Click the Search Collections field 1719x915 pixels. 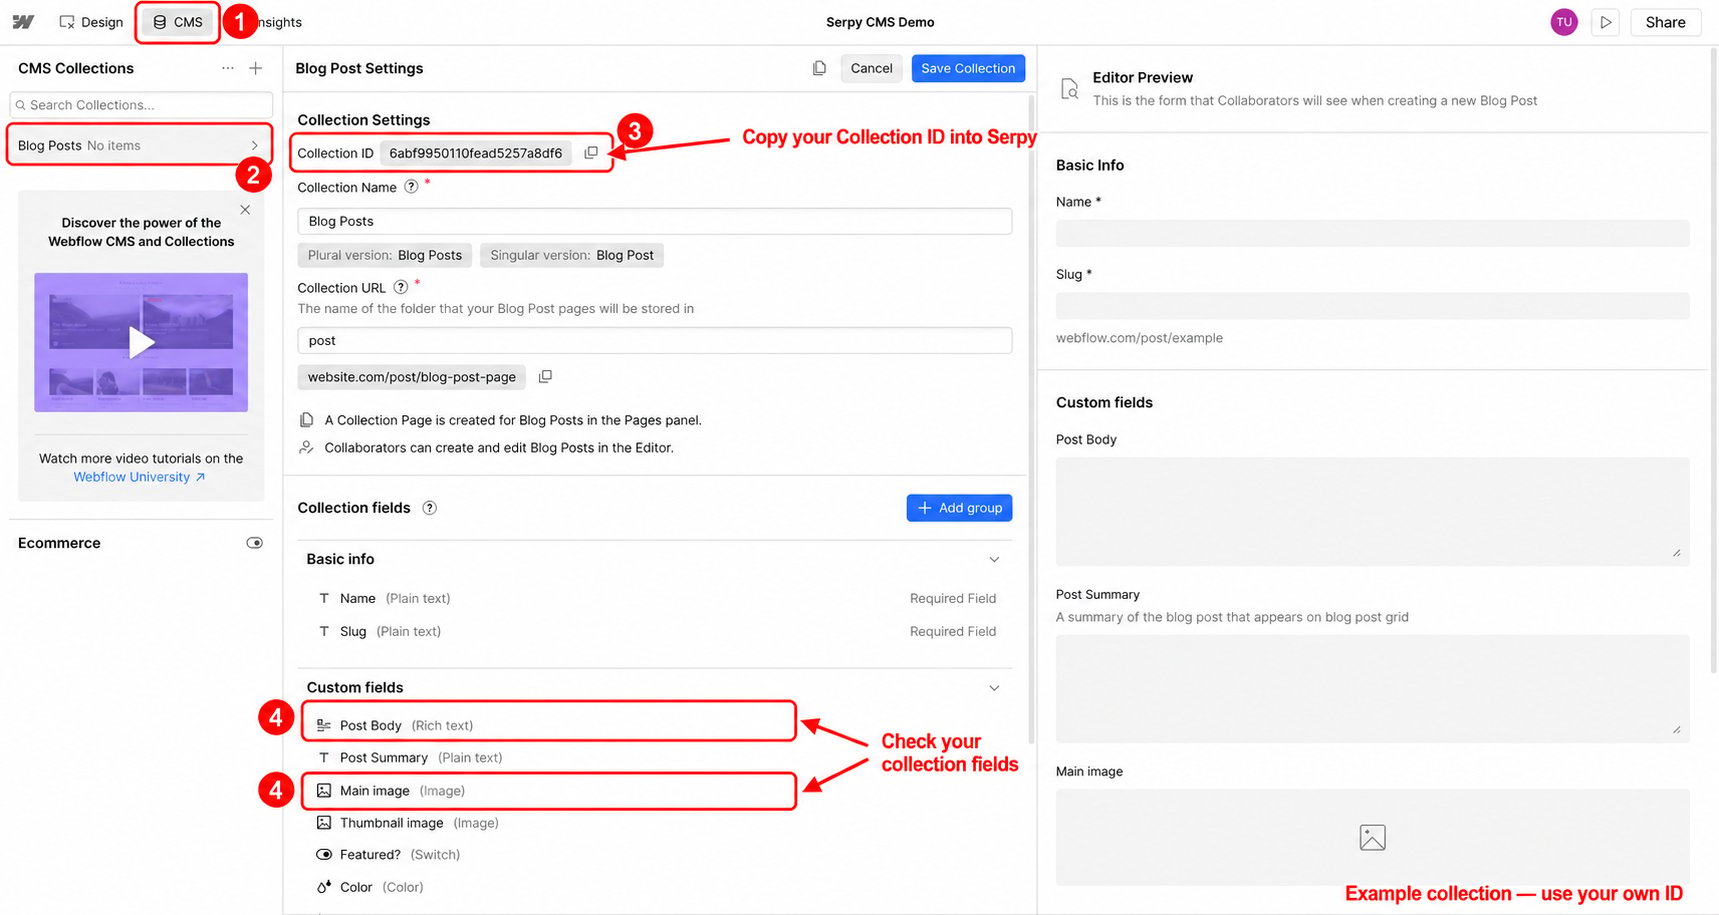pyautogui.click(x=141, y=105)
